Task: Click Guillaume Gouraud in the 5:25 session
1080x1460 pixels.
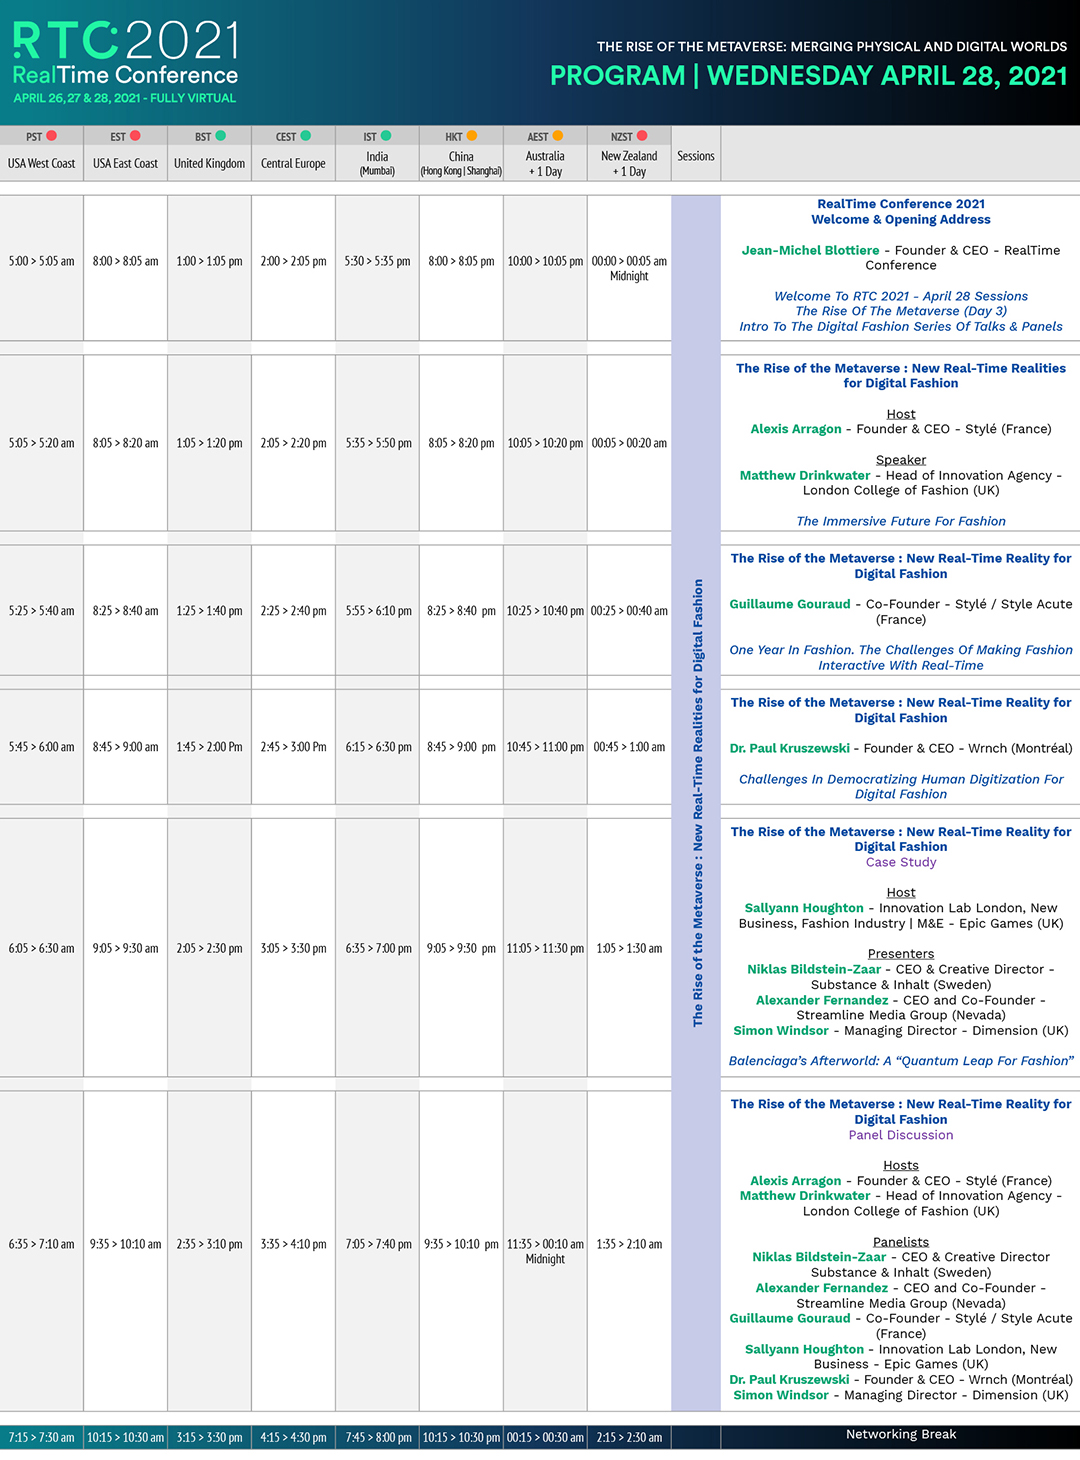Action: [790, 604]
